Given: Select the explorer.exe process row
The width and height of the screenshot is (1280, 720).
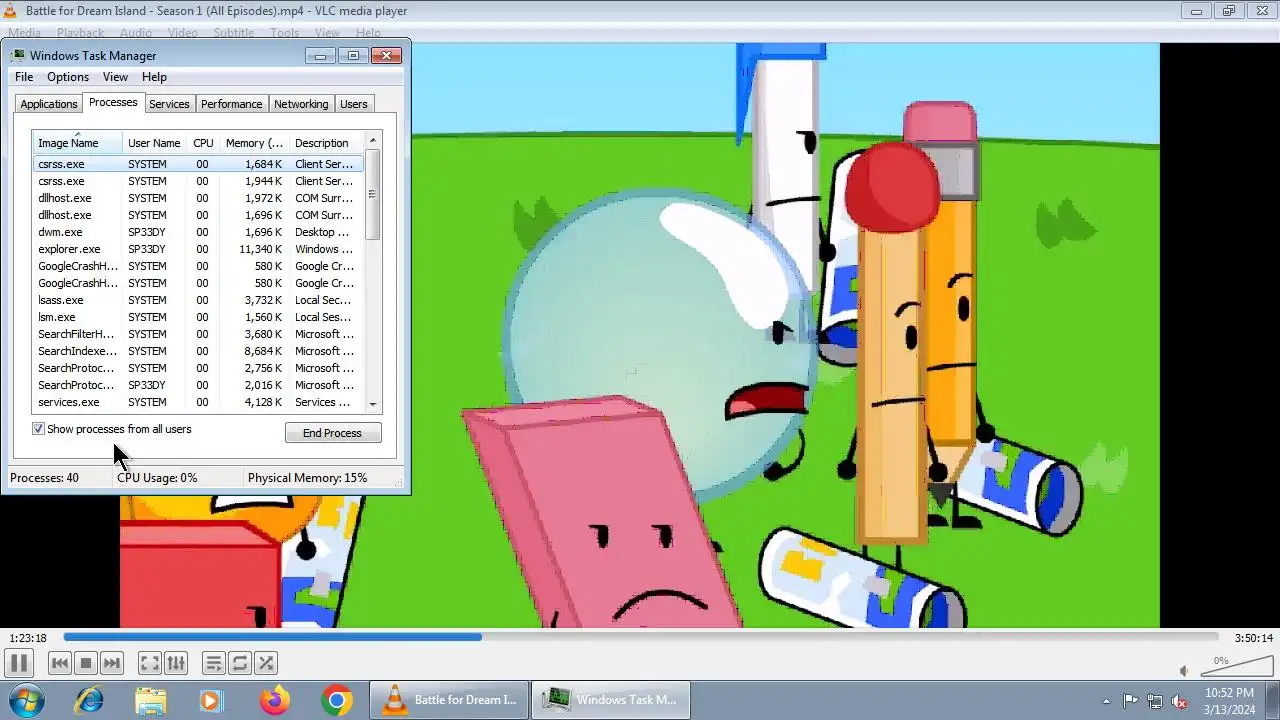Looking at the screenshot, I should [198, 249].
